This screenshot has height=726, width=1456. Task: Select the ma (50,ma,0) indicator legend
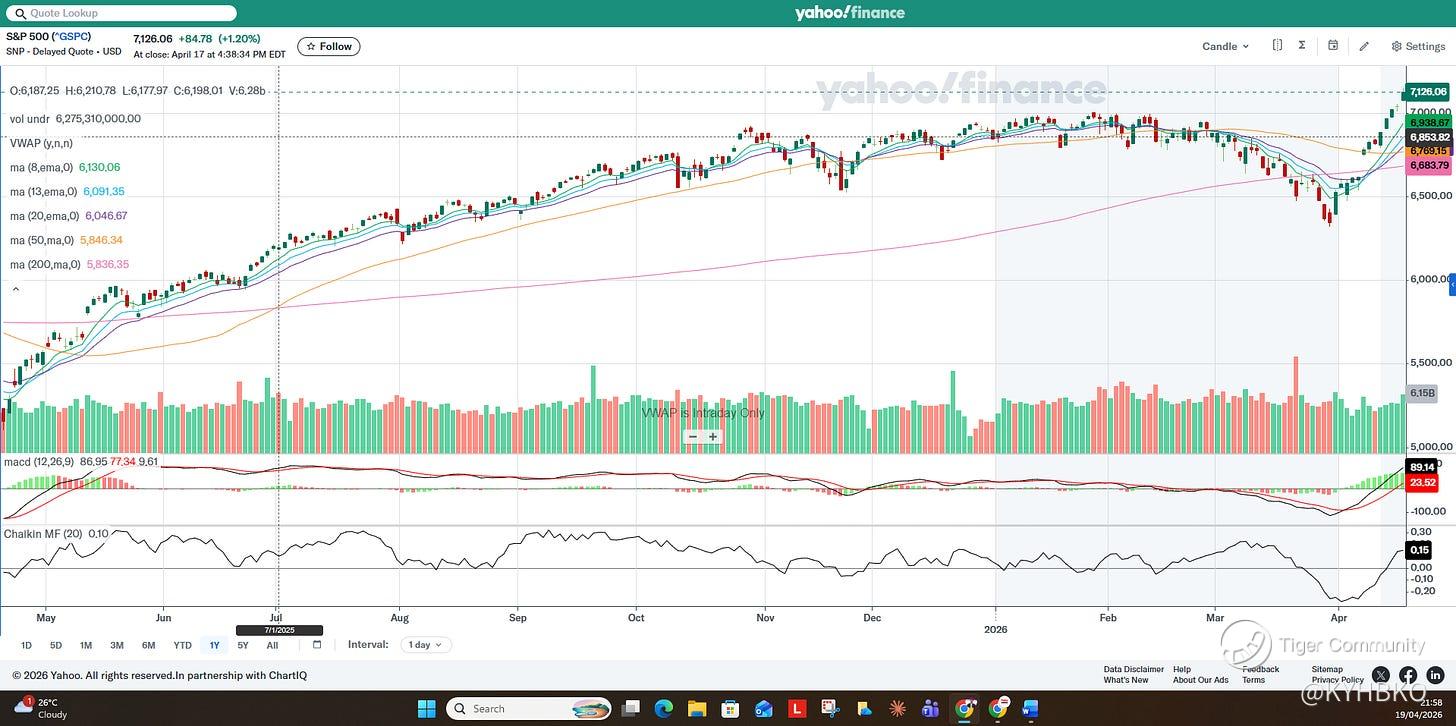click(x=66, y=240)
